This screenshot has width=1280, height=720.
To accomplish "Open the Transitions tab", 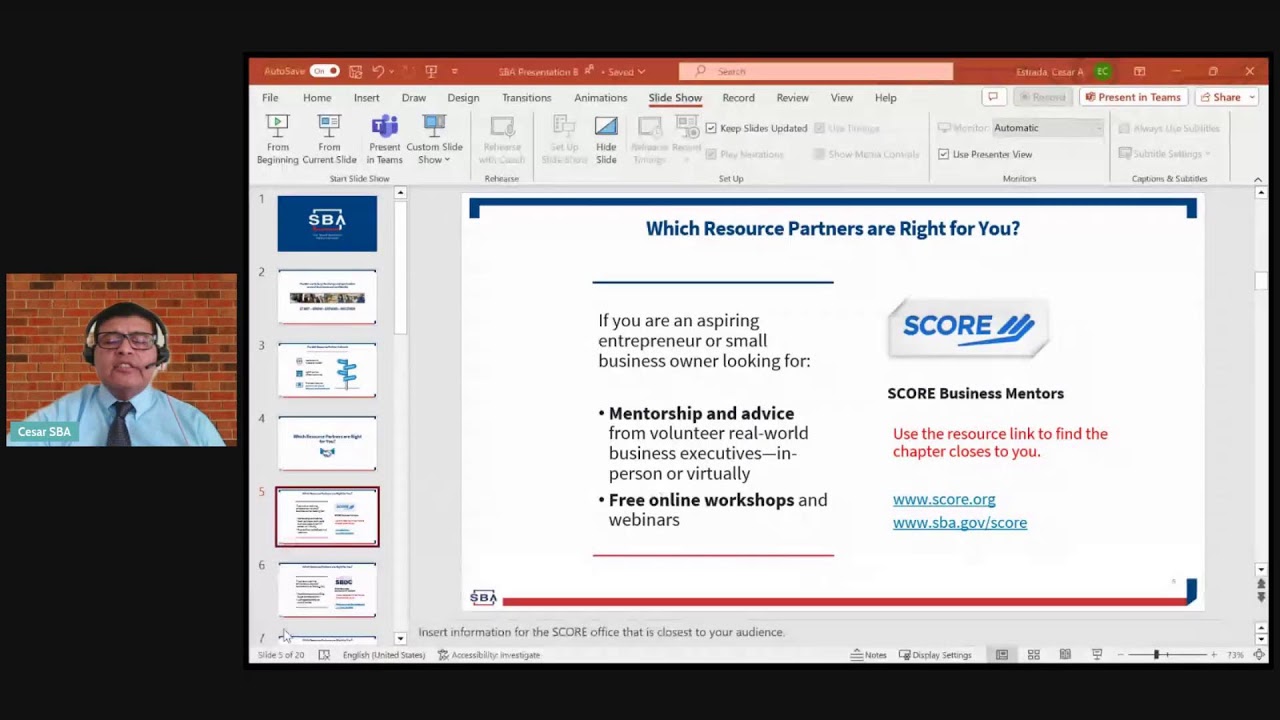I will pyautogui.click(x=526, y=98).
